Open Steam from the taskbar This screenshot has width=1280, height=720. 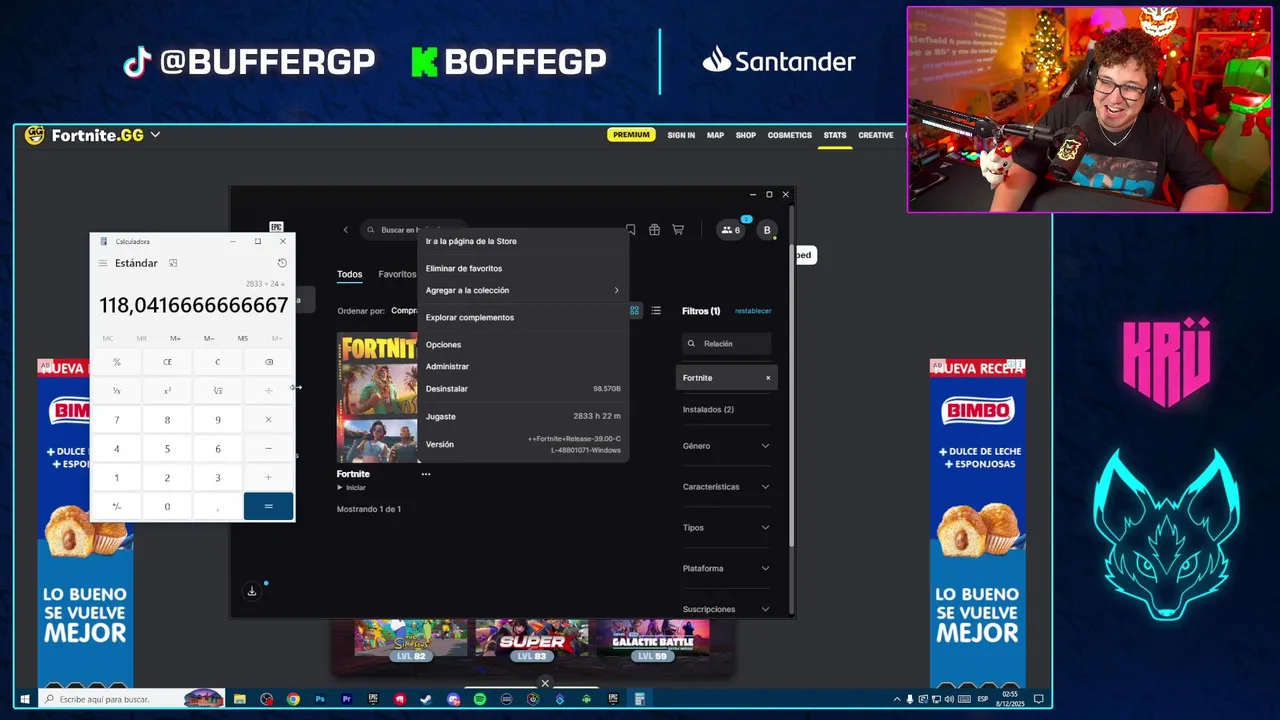[426, 699]
